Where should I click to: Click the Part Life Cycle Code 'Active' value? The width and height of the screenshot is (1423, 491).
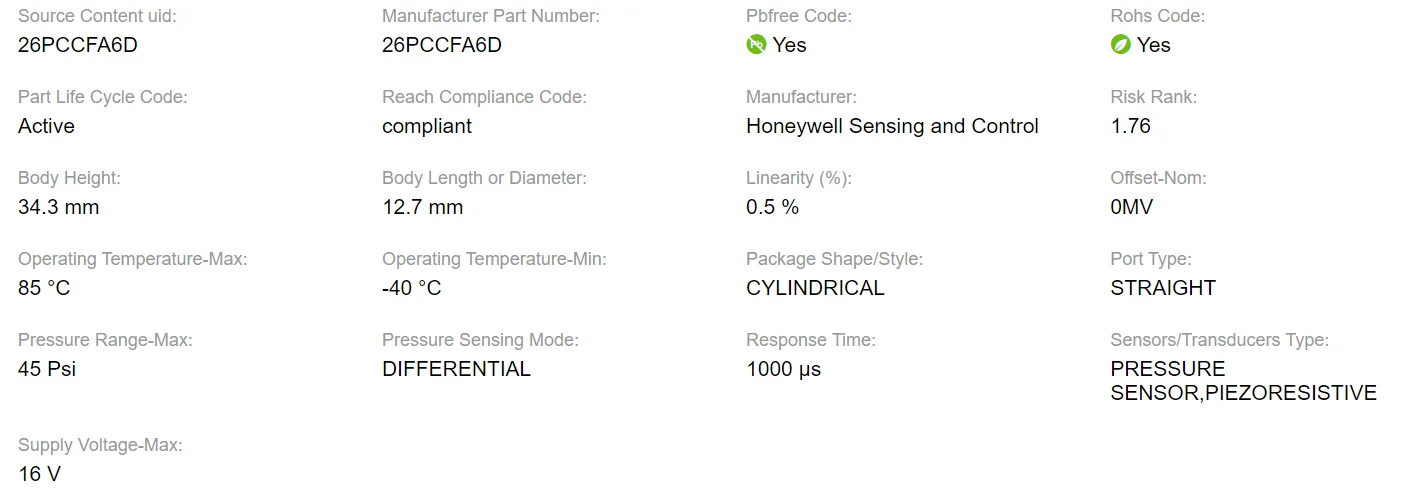(46, 126)
